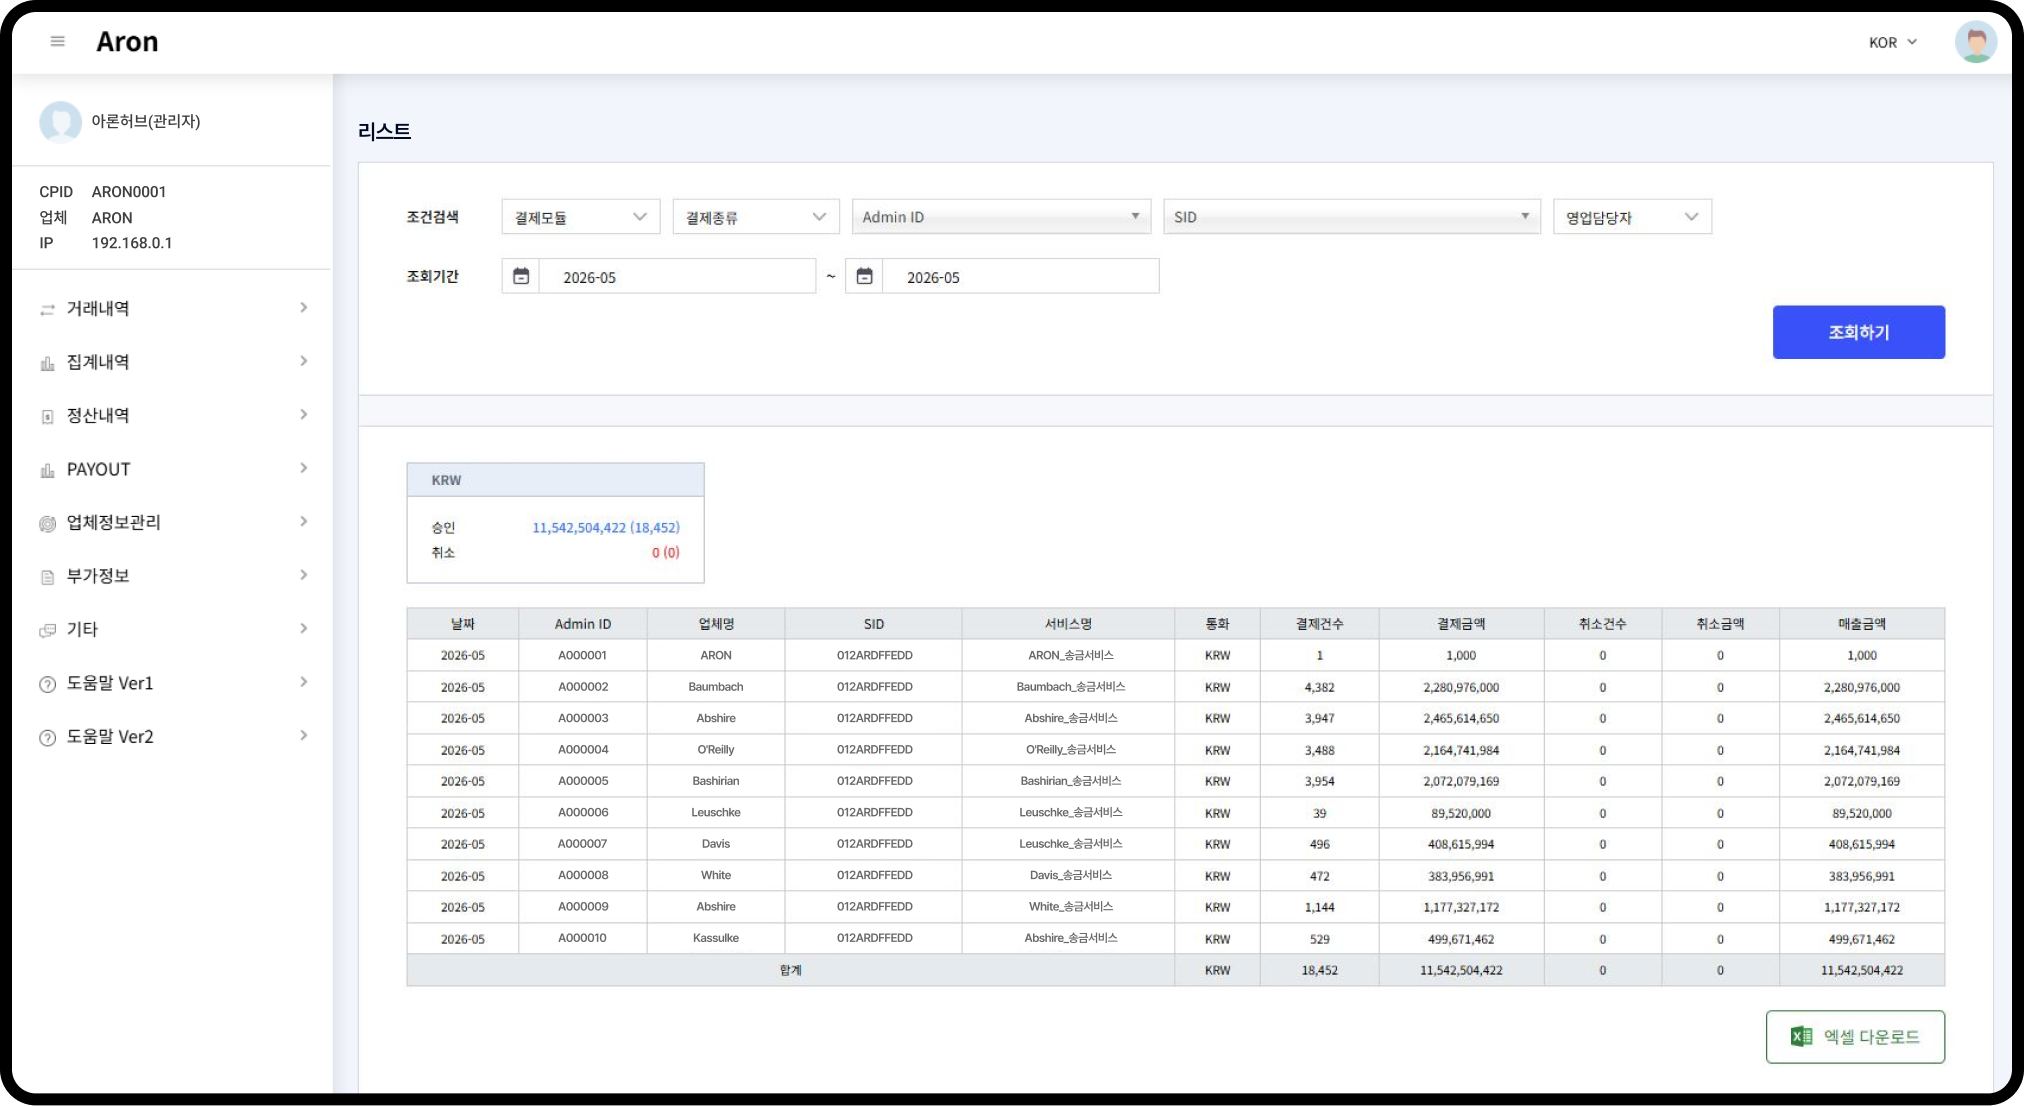Screen dimensions: 2024x1106
Task: Click the 집계내역 bar chart icon
Action: pos(47,363)
